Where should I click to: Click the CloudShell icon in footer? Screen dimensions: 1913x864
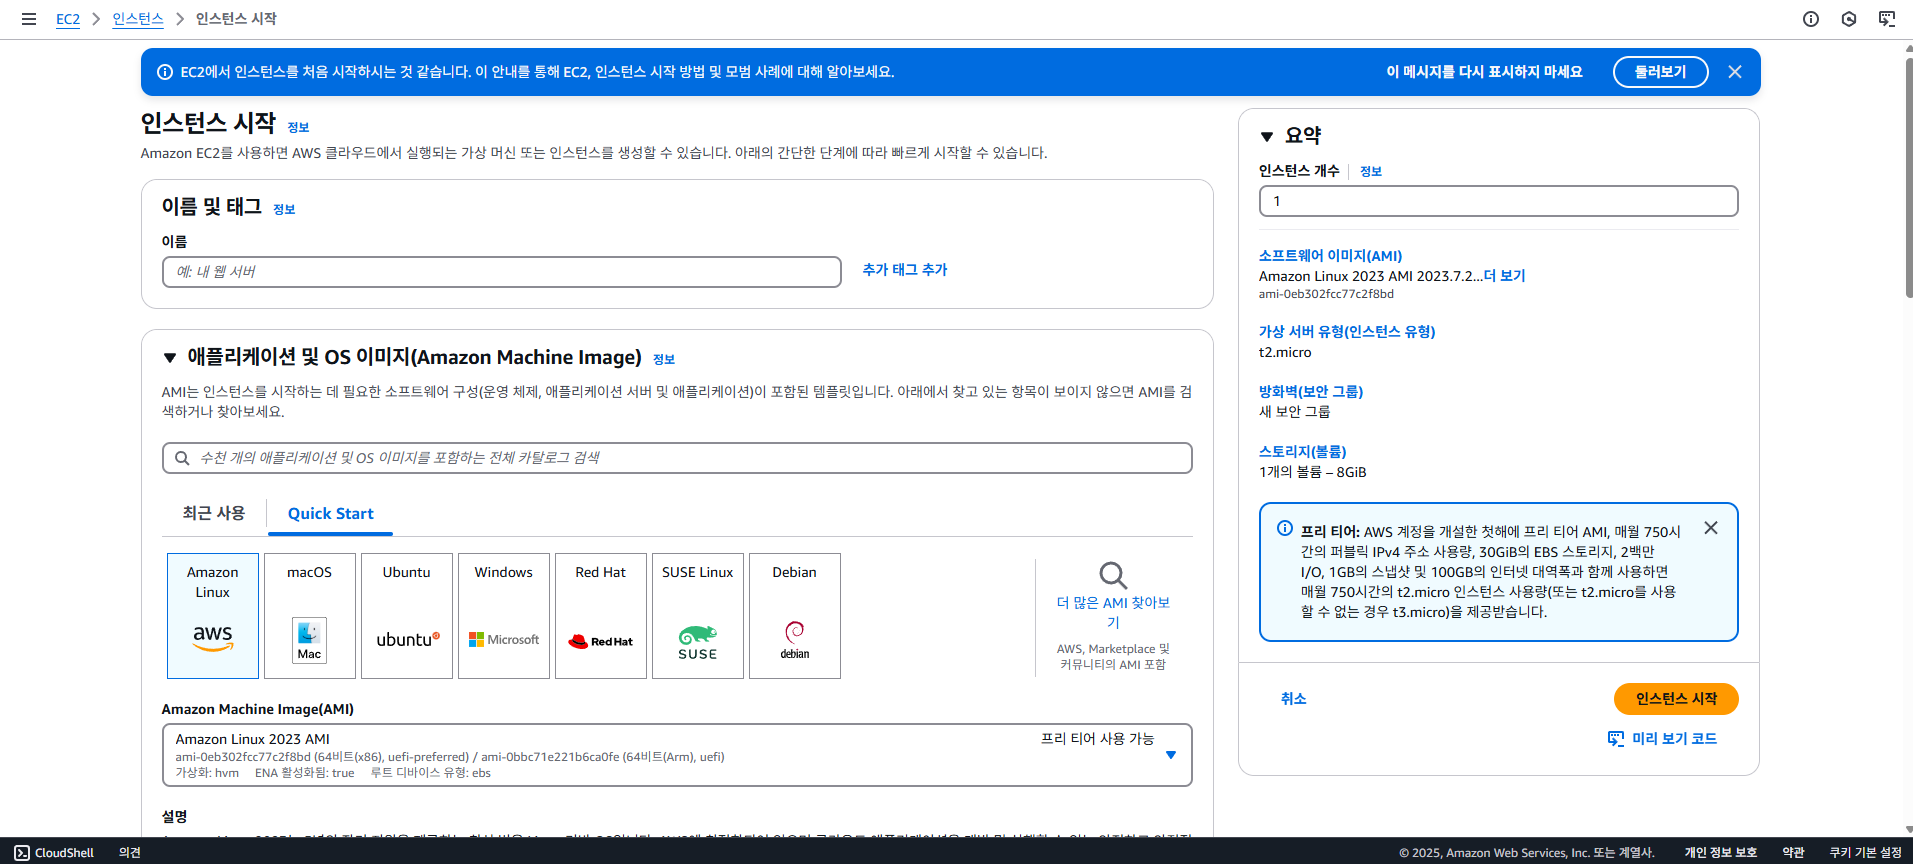pos(22,853)
